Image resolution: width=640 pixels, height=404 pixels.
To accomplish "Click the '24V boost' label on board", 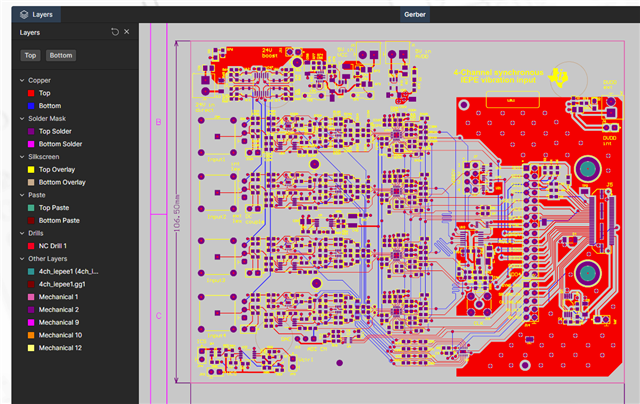I will (x=269, y=53).
